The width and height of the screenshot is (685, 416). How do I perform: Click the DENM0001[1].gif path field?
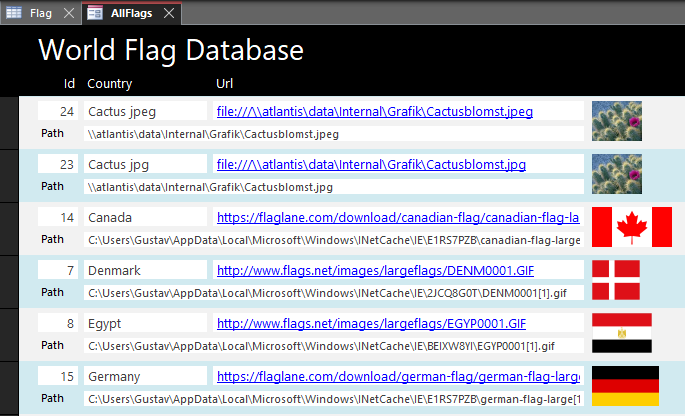tap(334, 292)
